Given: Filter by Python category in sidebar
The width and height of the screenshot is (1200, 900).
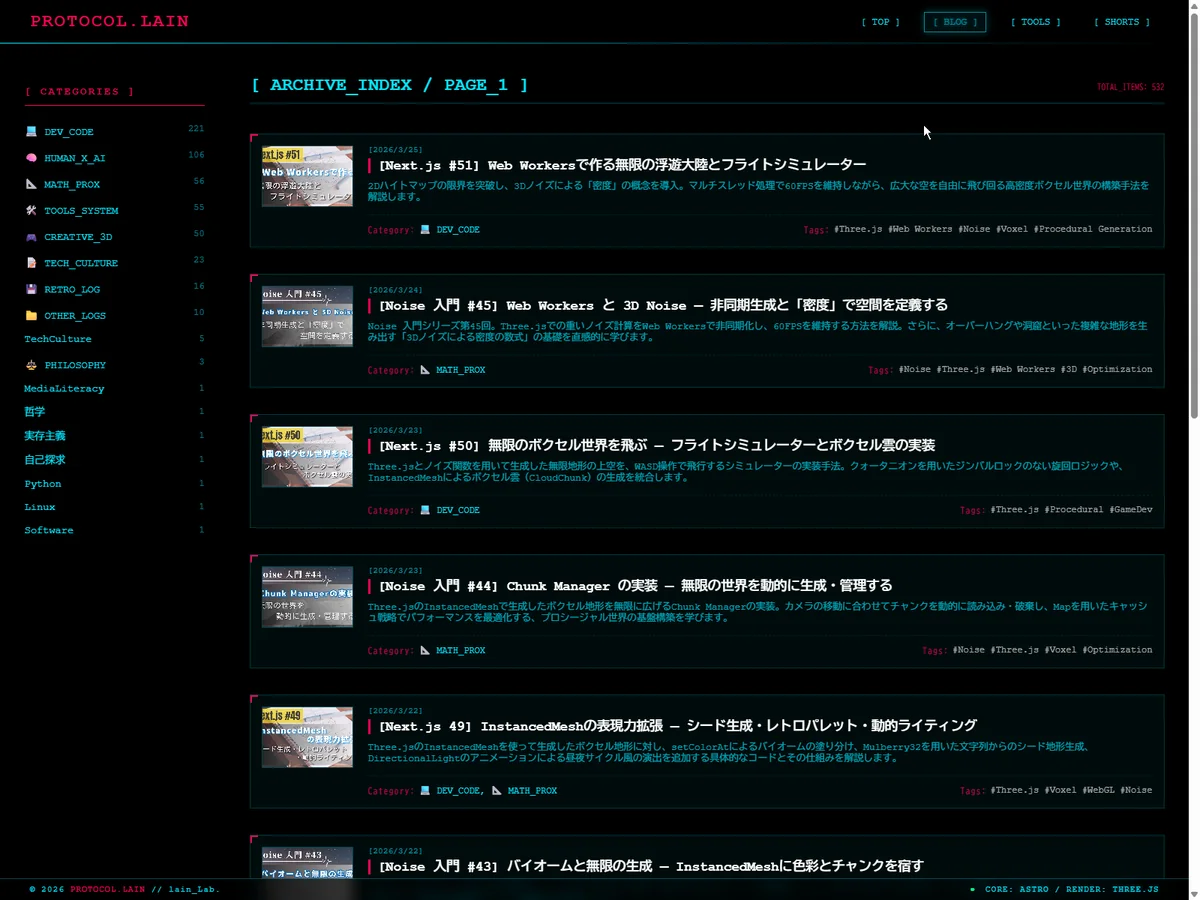Looking at the screenshot, I should coord(43,484).
